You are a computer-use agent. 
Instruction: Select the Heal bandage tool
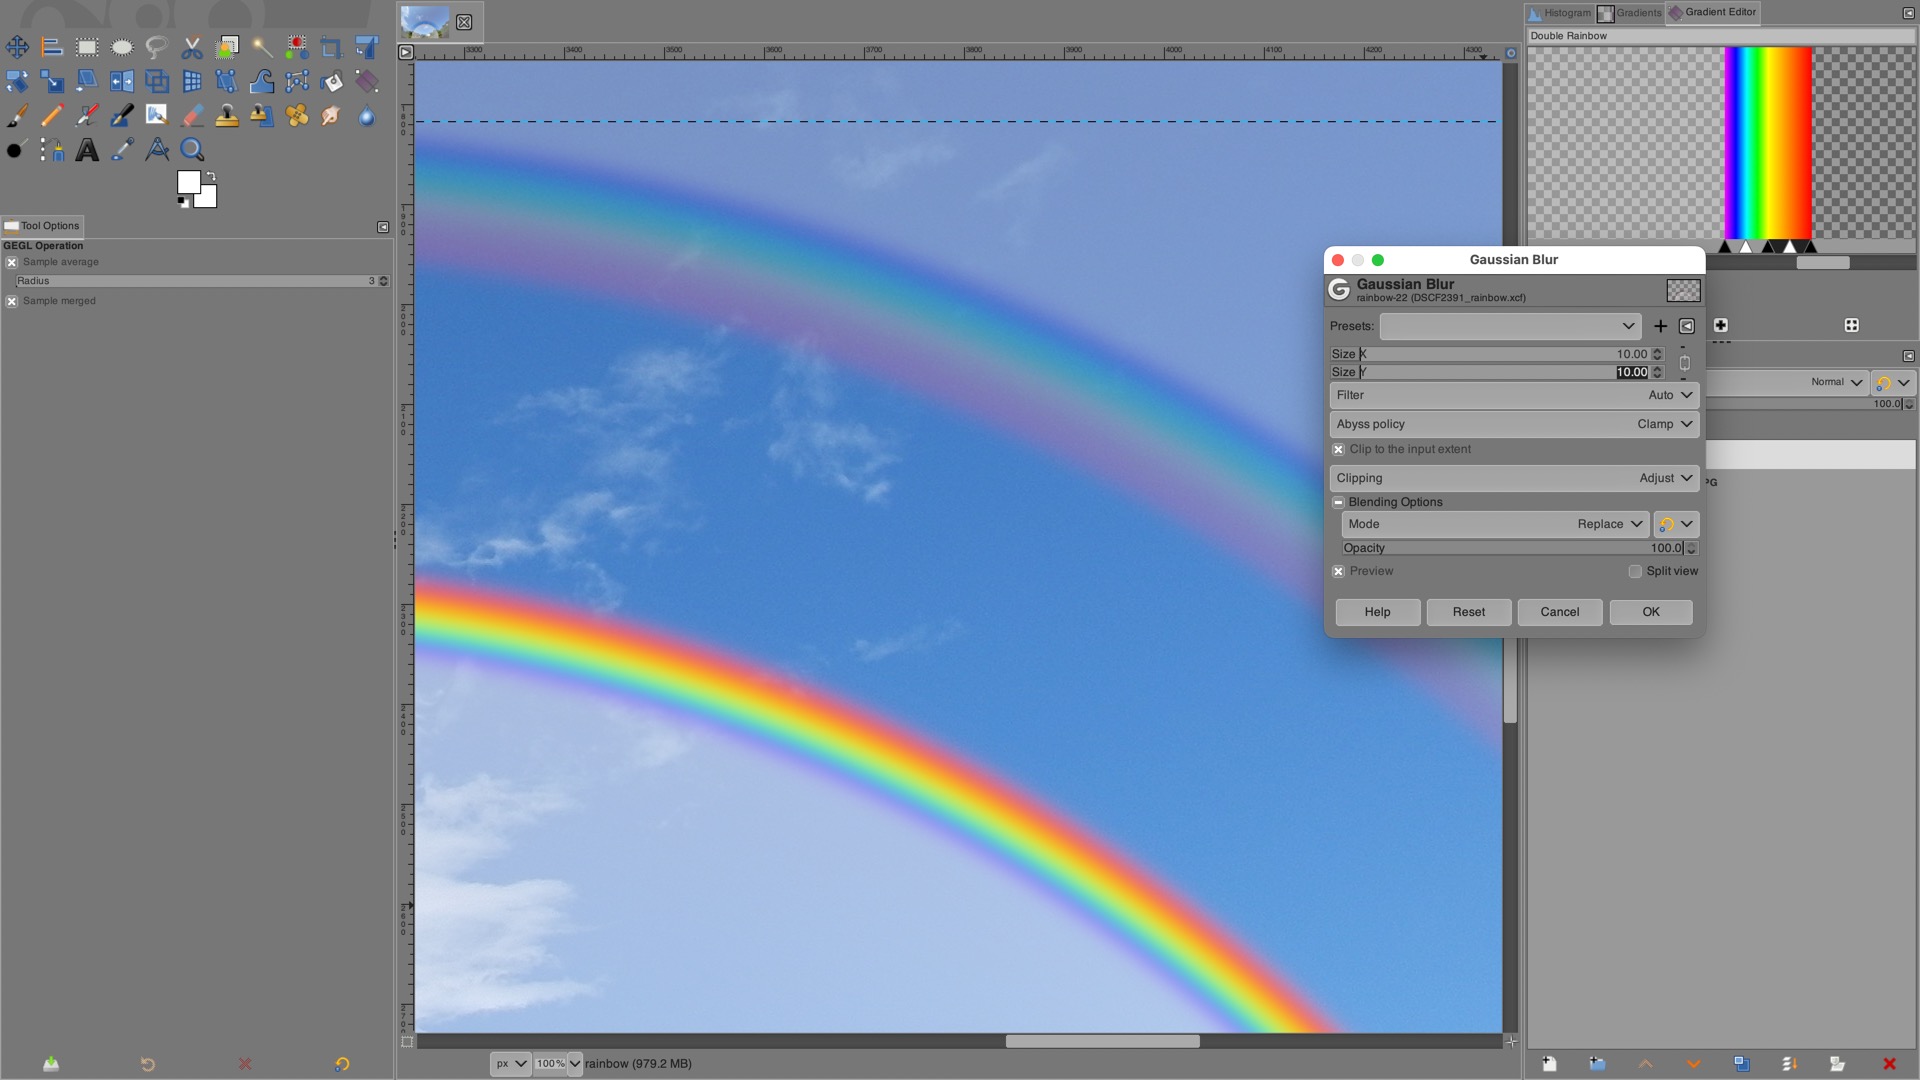point(297,116)
